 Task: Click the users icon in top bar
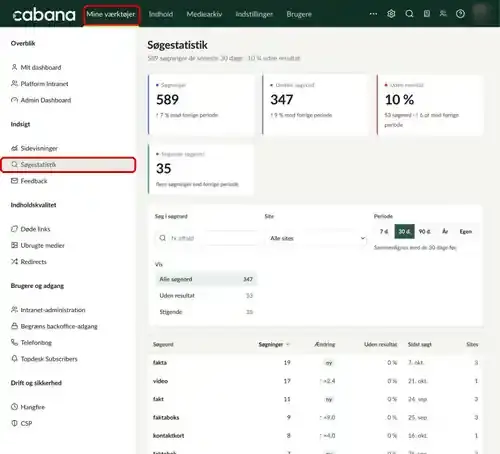pos(443,14)
